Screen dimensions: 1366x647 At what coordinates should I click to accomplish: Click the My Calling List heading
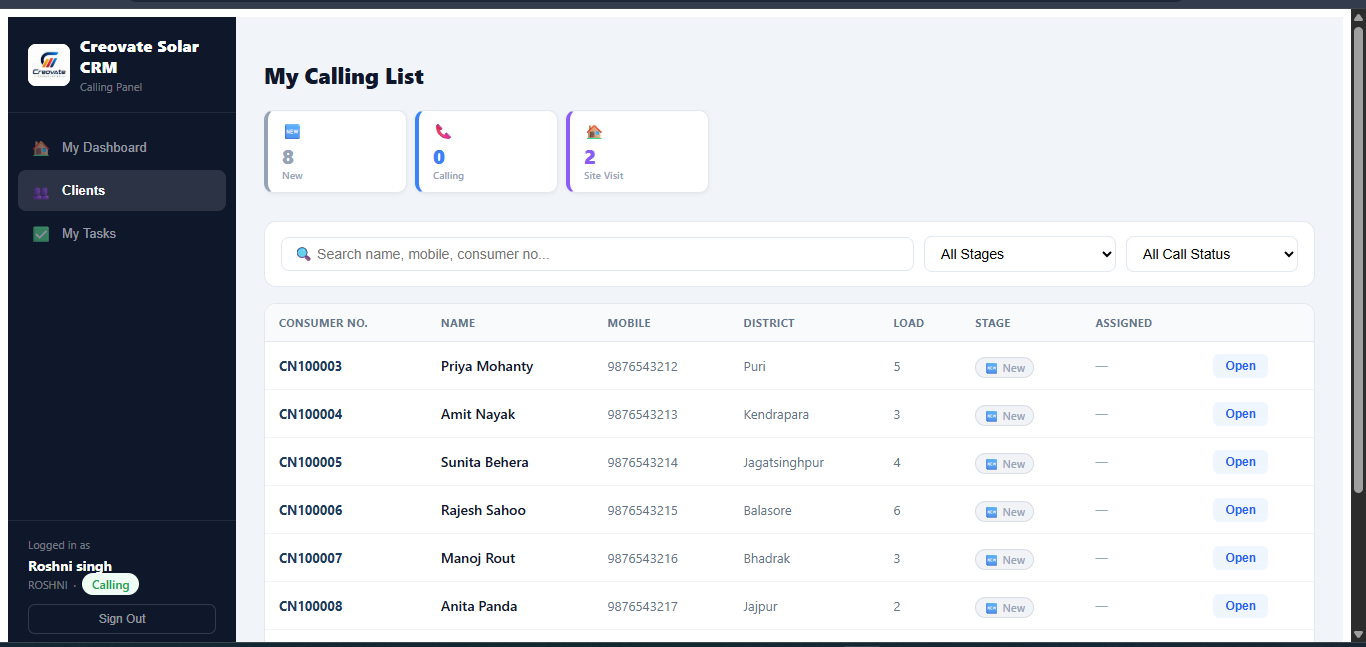[x=344, y=76]
